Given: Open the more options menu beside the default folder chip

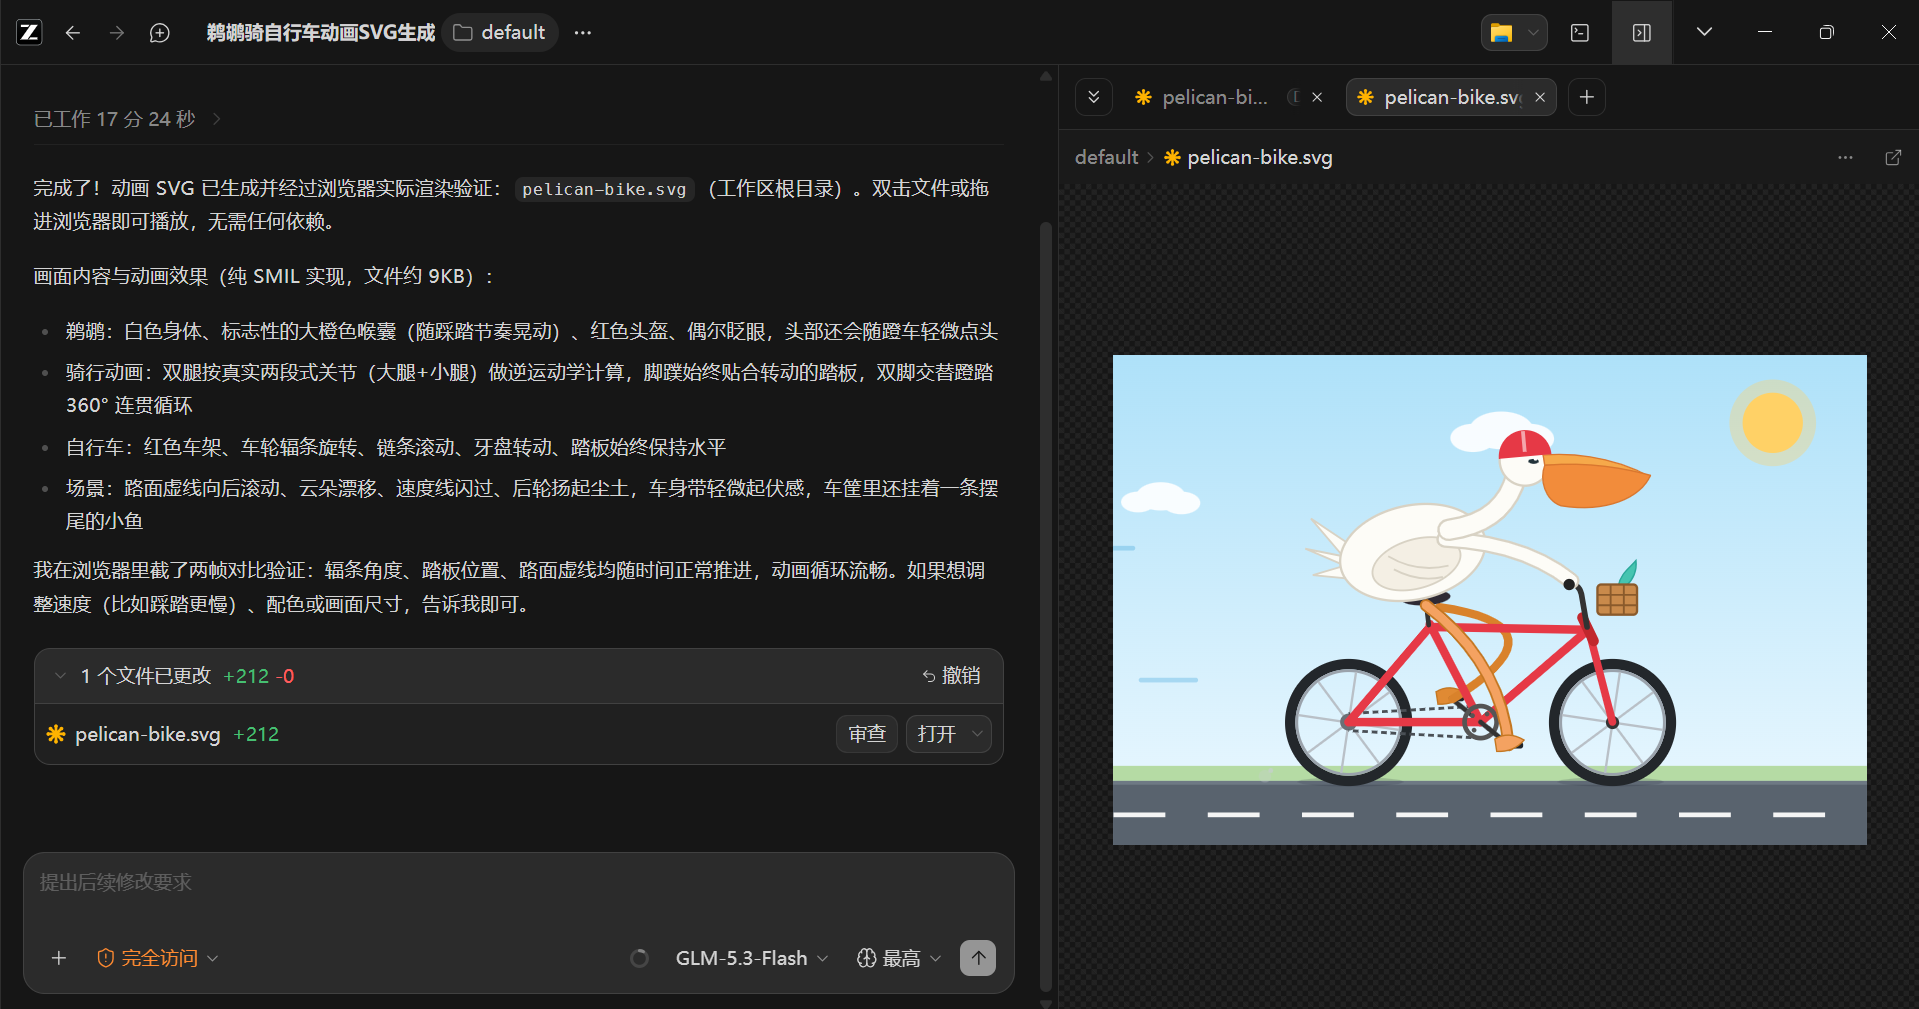Looking at the screenshot, I should tap(583, 33).
